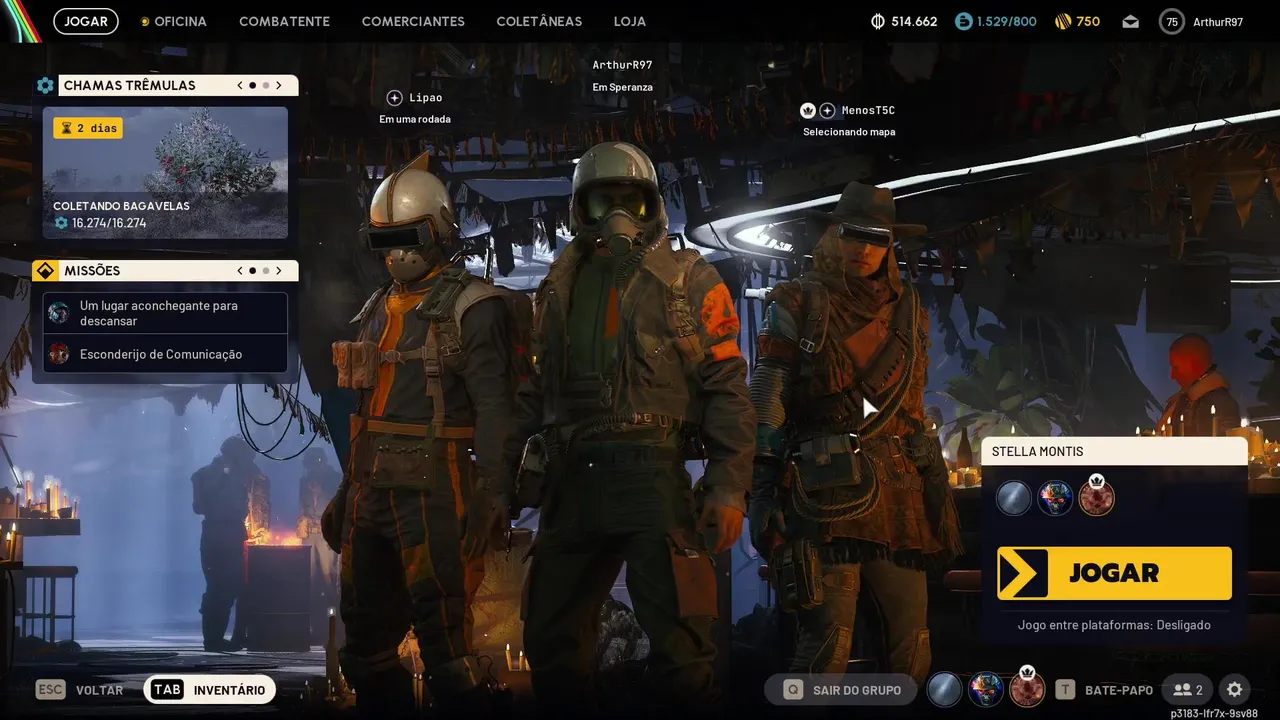Open the friends list showing 2
The width and height of the screenshot is (1280, 720).
pyautogui.click(x=1187, y=690)
